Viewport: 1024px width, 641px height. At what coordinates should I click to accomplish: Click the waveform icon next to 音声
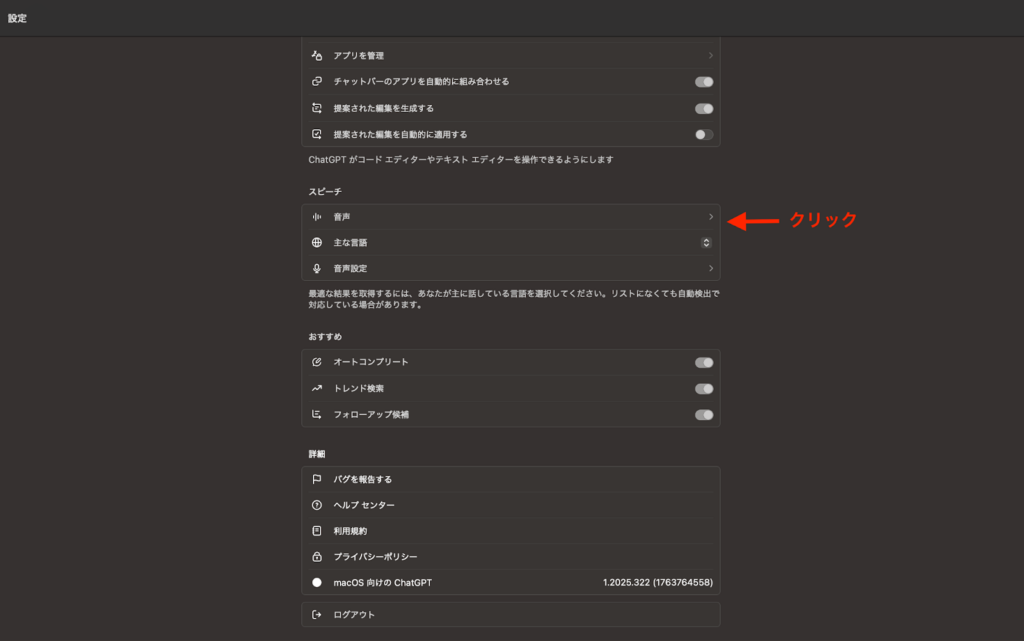(315, 215)
